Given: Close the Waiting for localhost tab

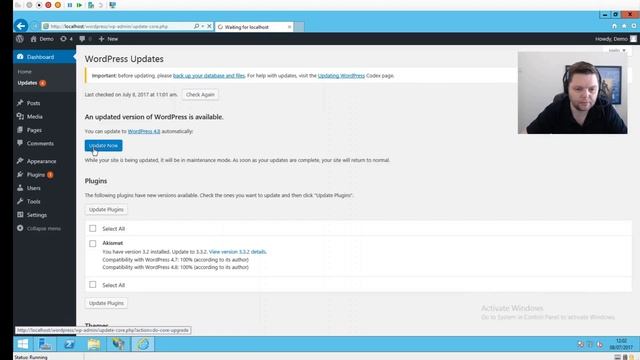Looking at the screenshot, I should [x=289, y=27].
